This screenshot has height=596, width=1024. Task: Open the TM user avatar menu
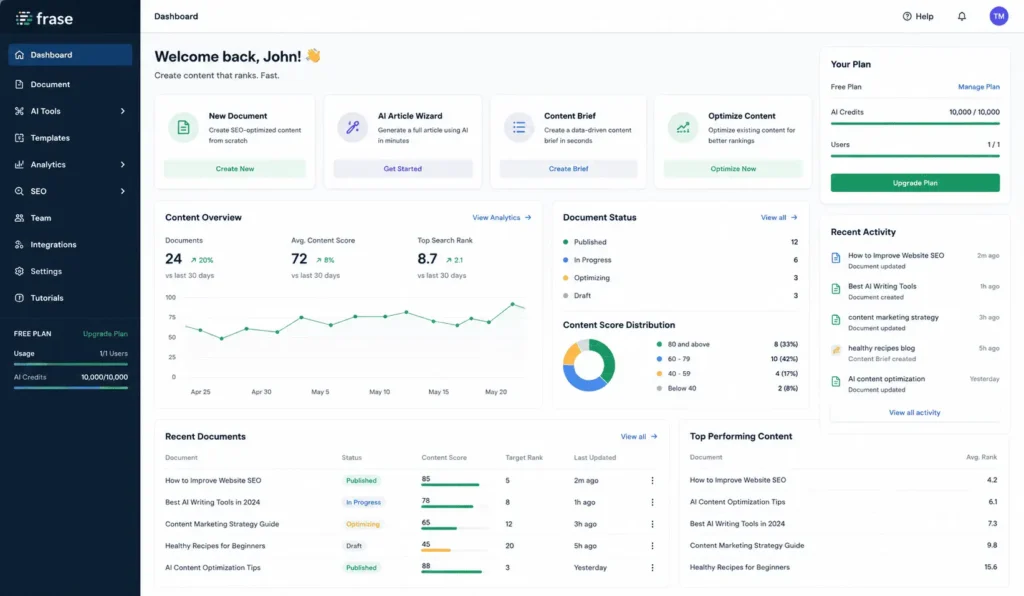tap(999, 16)
